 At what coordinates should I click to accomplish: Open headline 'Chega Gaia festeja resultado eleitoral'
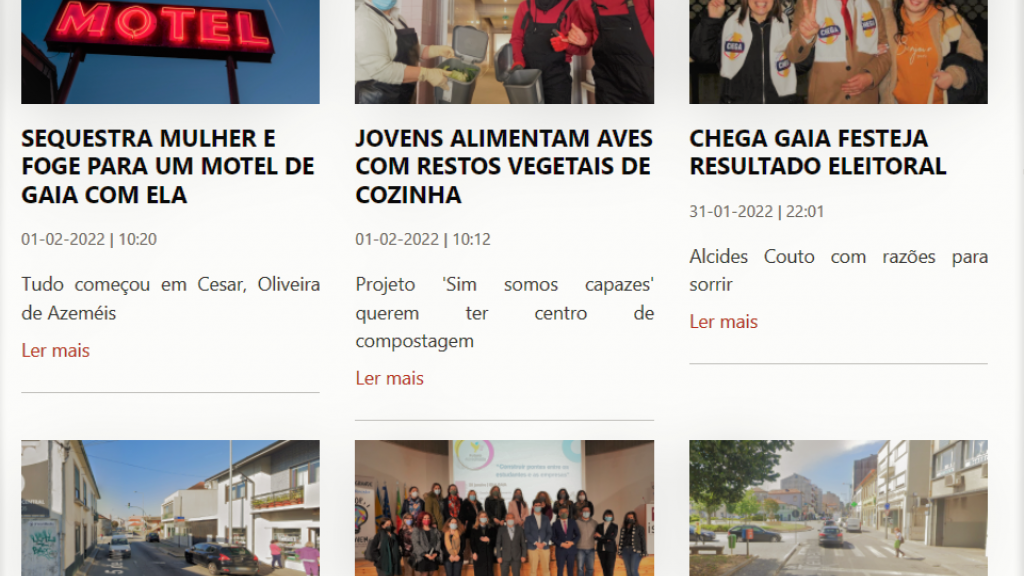(x=818, y=152)
